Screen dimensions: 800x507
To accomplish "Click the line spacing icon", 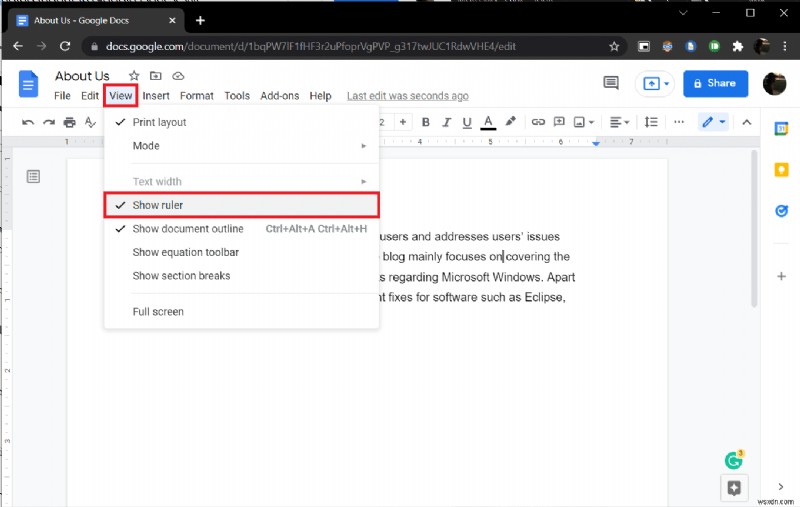I will click(x=651, y=122).
